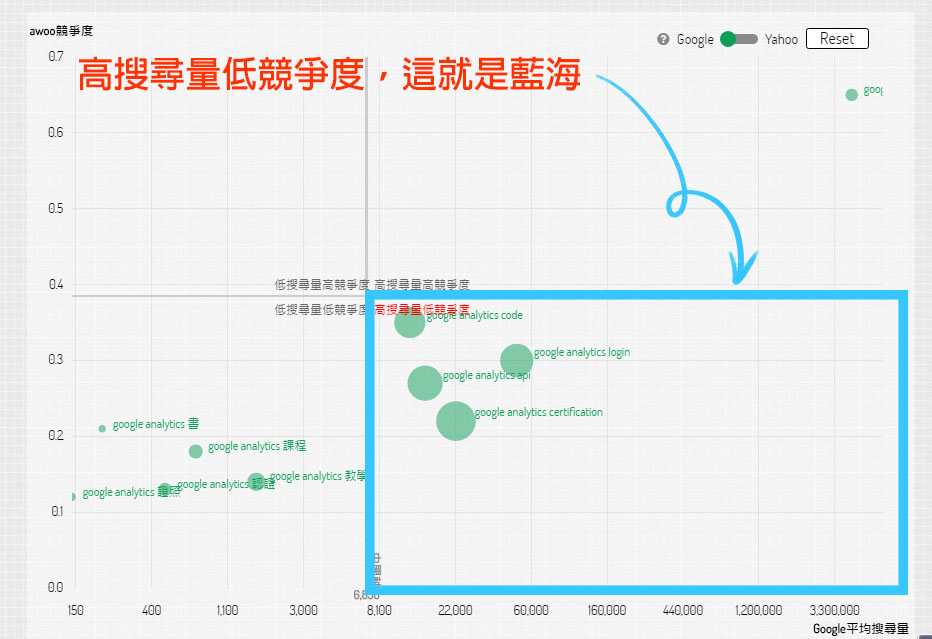Viewport: 932px width, 639px height.
Task: Click the 150 x-axis tick label
Action: coord(75,610)
